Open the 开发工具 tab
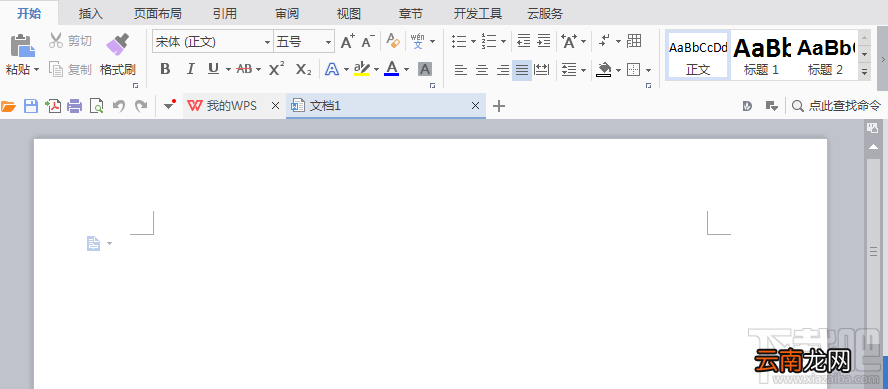 pyautogui.click(x=477, y=13)
